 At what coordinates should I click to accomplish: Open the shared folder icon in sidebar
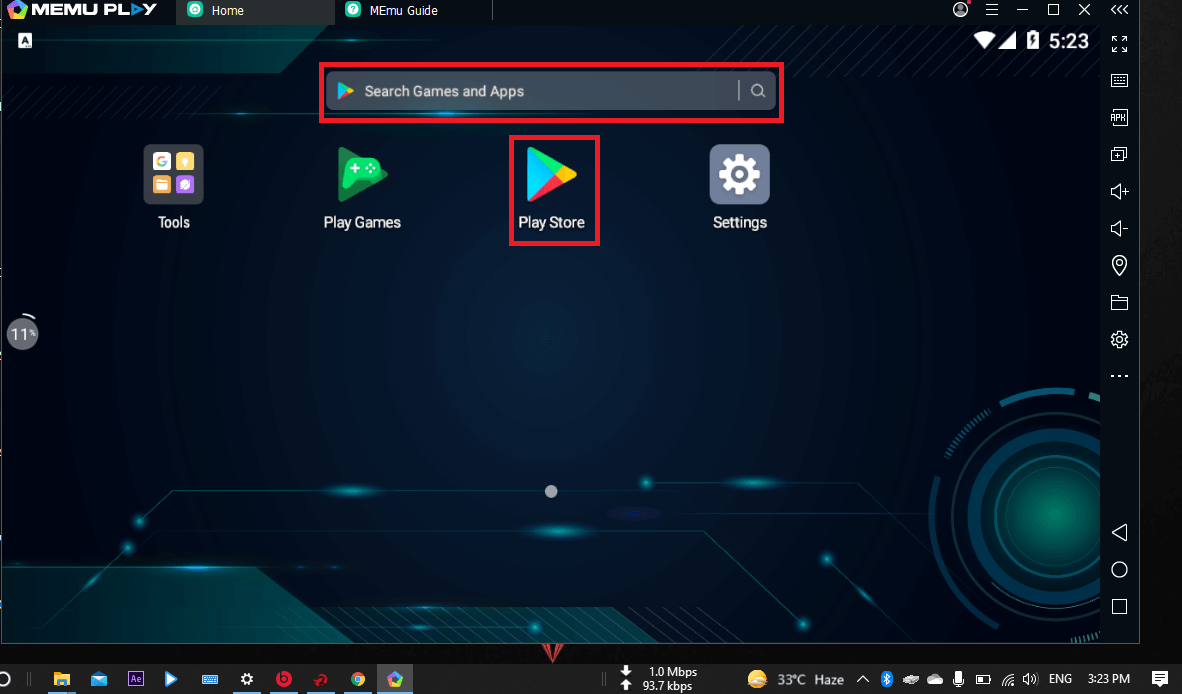[1119, 302]
